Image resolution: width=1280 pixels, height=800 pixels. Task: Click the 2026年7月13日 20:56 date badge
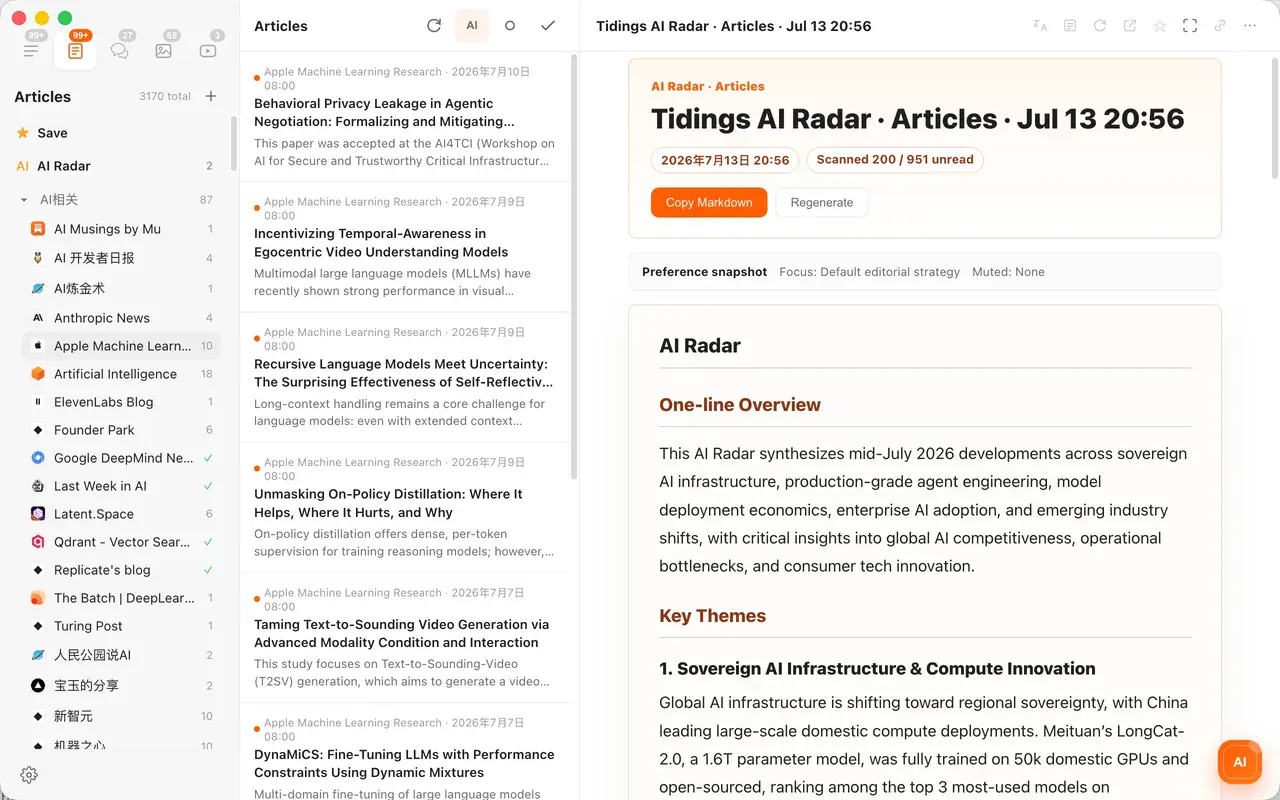[x=725, y=160]
